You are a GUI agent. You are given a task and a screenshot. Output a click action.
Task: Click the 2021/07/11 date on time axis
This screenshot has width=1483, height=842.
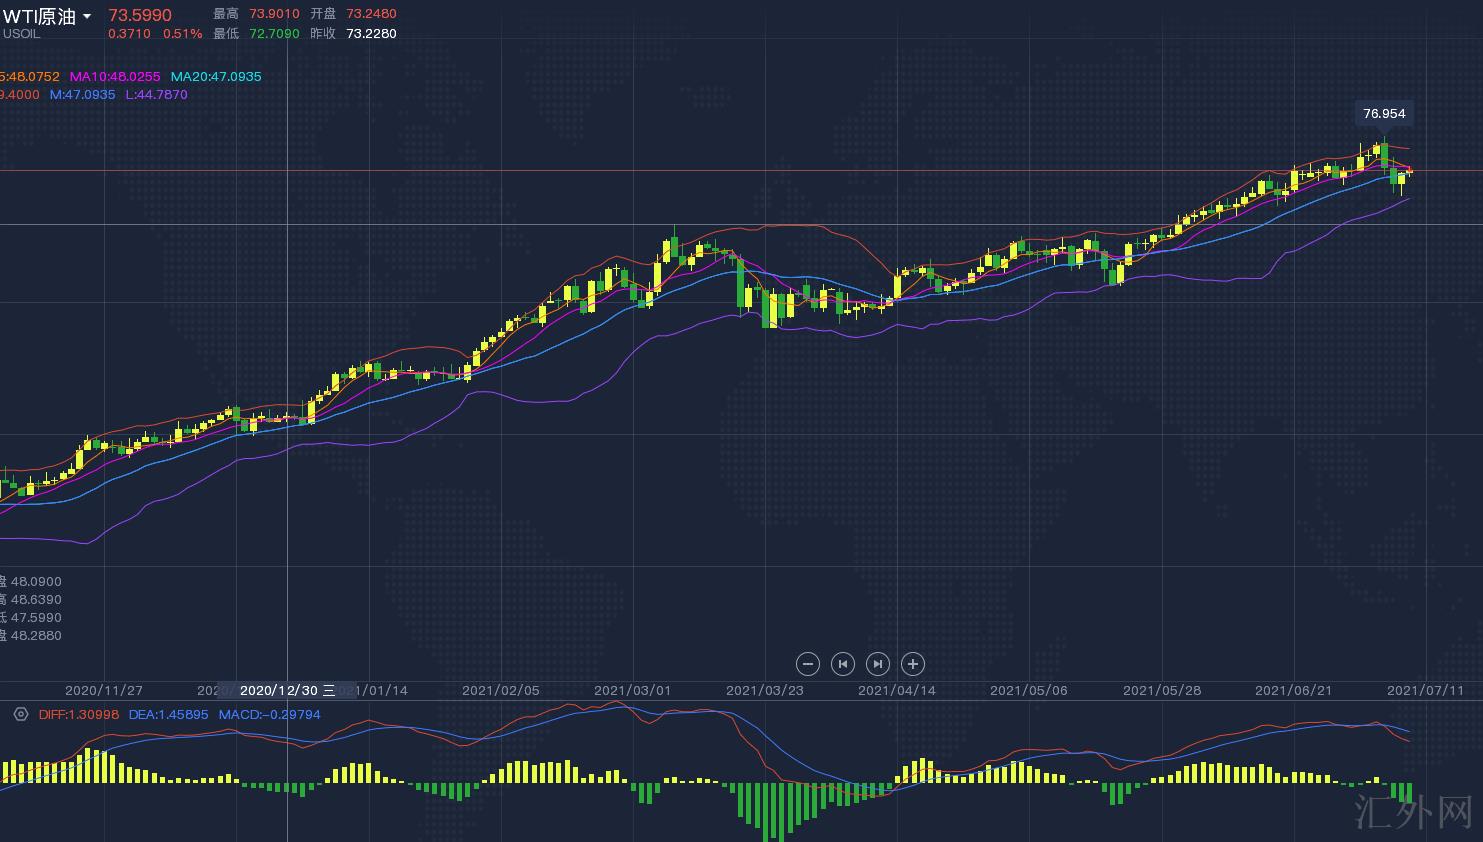[1425, 690]
